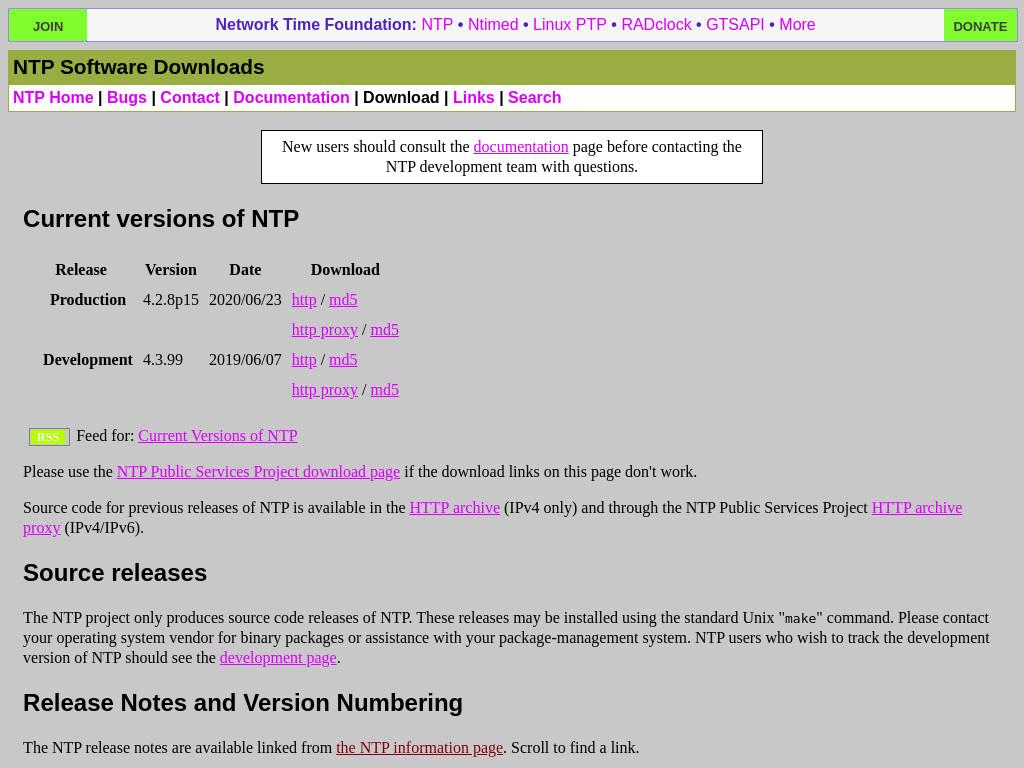Screen dimensions: 1024x768
Task: Open the Current Versions of NTP feed link
Action: coord(217,436)
